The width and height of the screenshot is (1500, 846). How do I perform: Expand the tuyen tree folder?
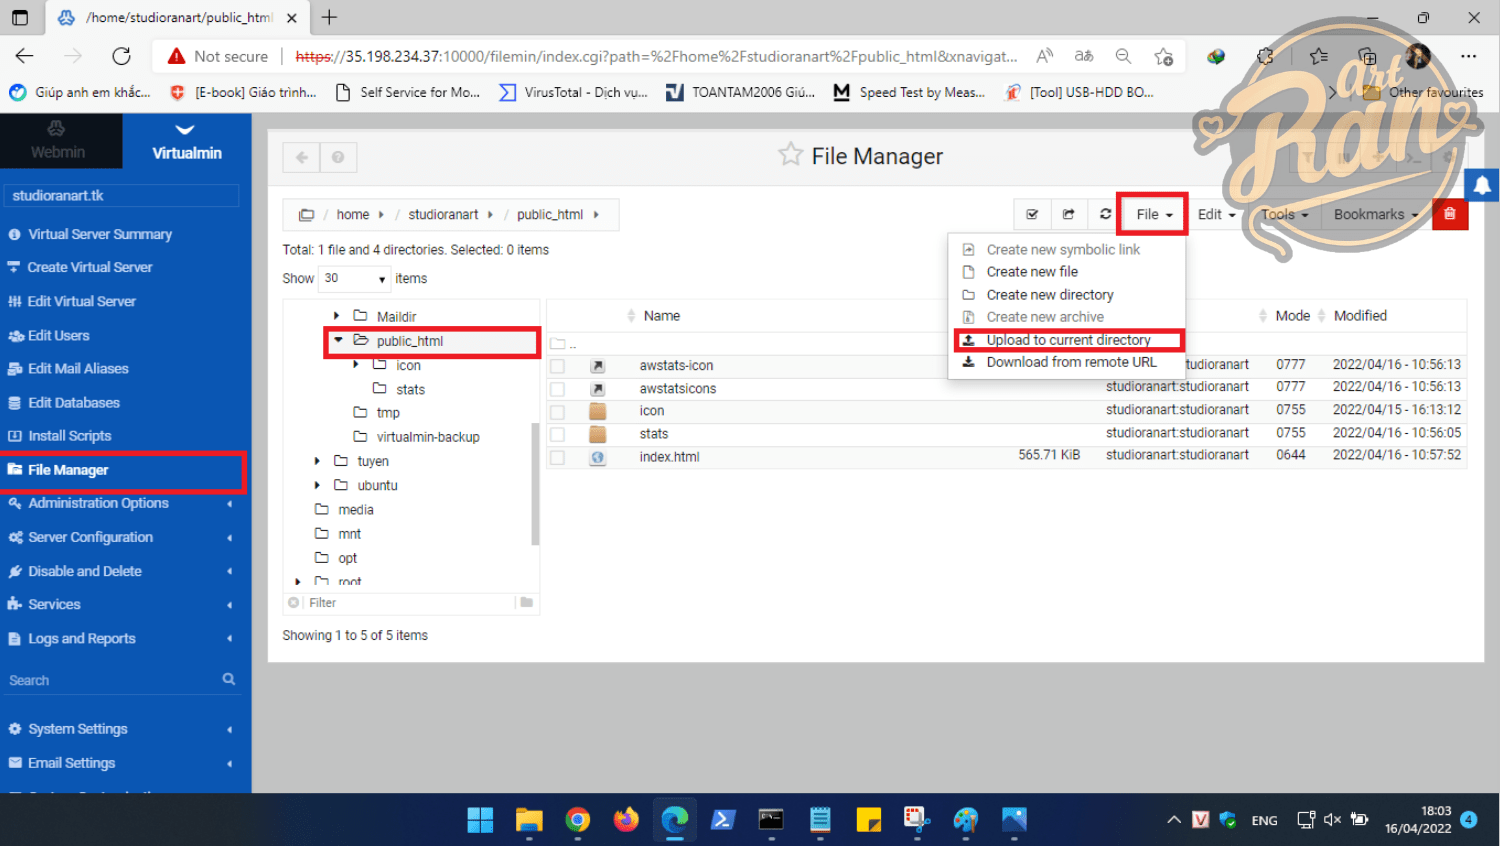point(317,461)
